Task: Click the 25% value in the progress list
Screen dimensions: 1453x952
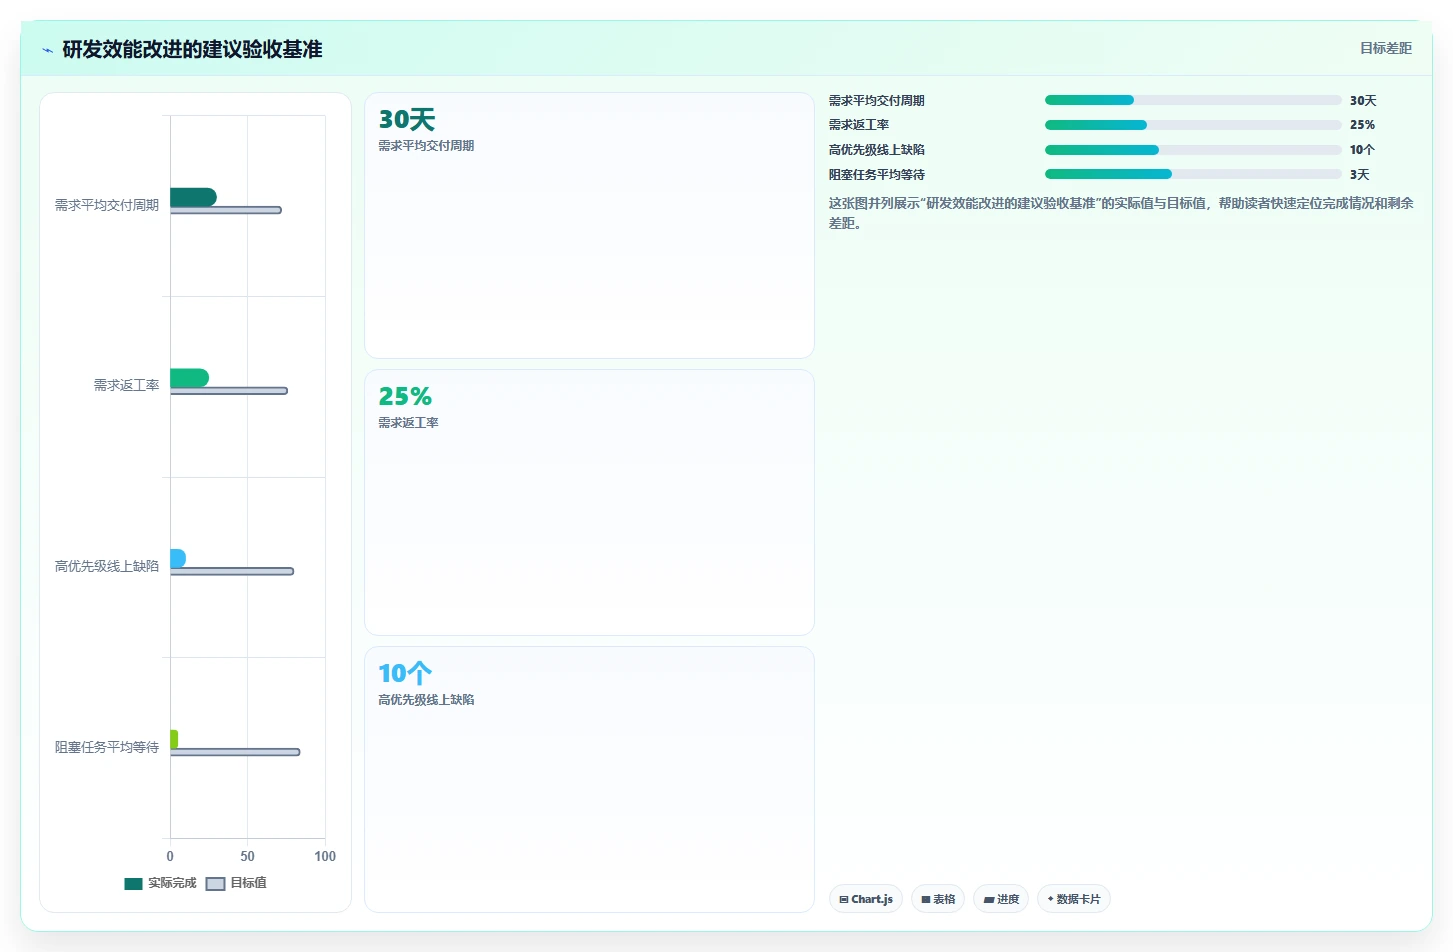Action: [1362, 125]
